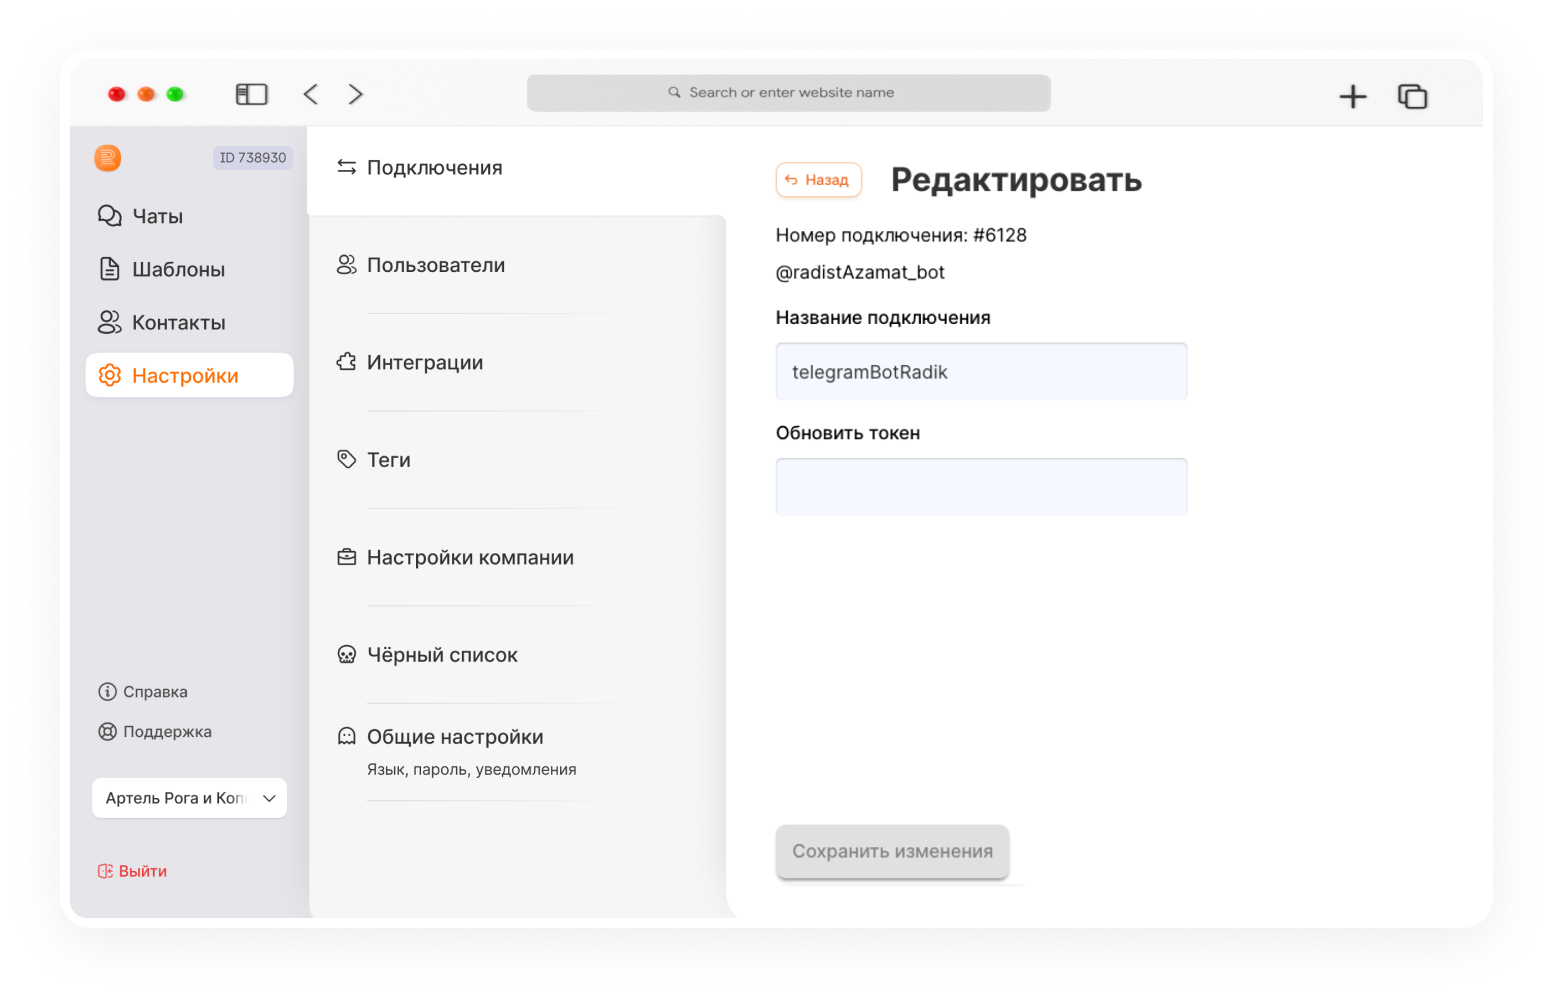The height and width of the screenshot is (999, 1553).
Task: Select Настройки in the sidebar
Action: click(190, 375)
